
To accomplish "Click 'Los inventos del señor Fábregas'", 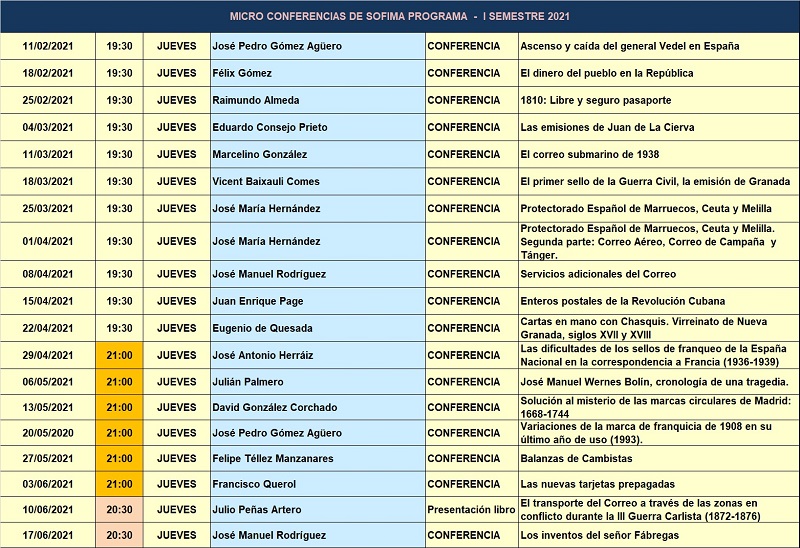I will click(x=599, y=535).
